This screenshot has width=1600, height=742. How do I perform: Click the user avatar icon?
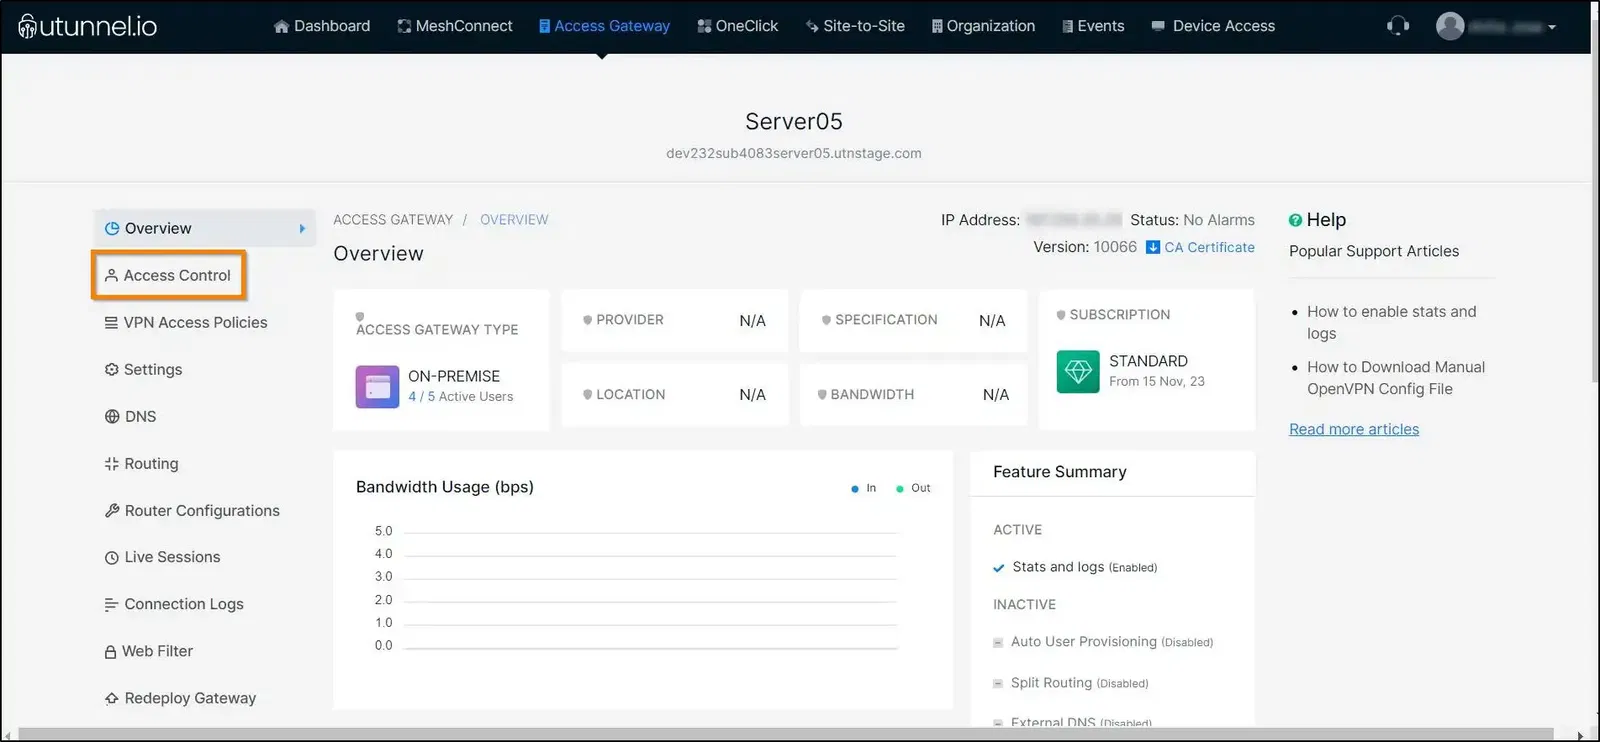(1450, 26)
